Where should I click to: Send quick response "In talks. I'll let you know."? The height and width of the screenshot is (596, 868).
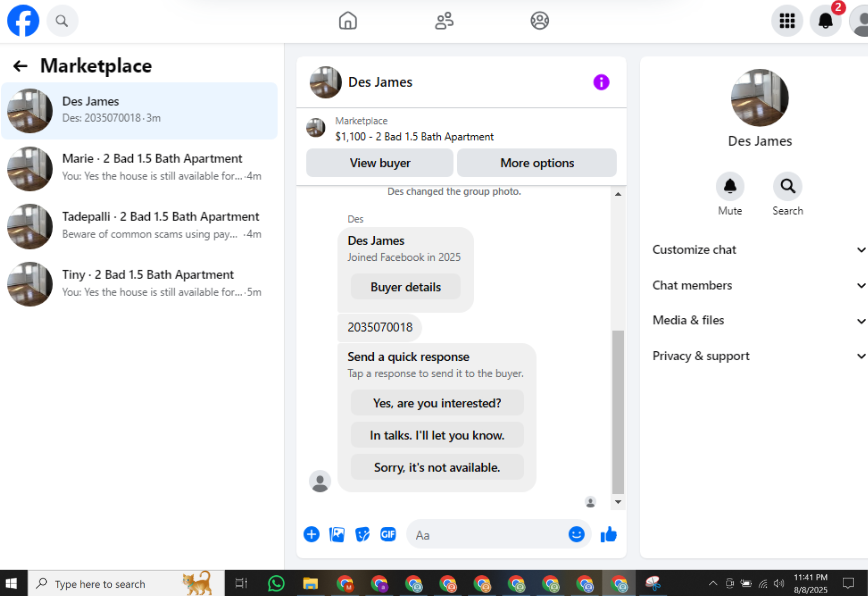[437, 435]
